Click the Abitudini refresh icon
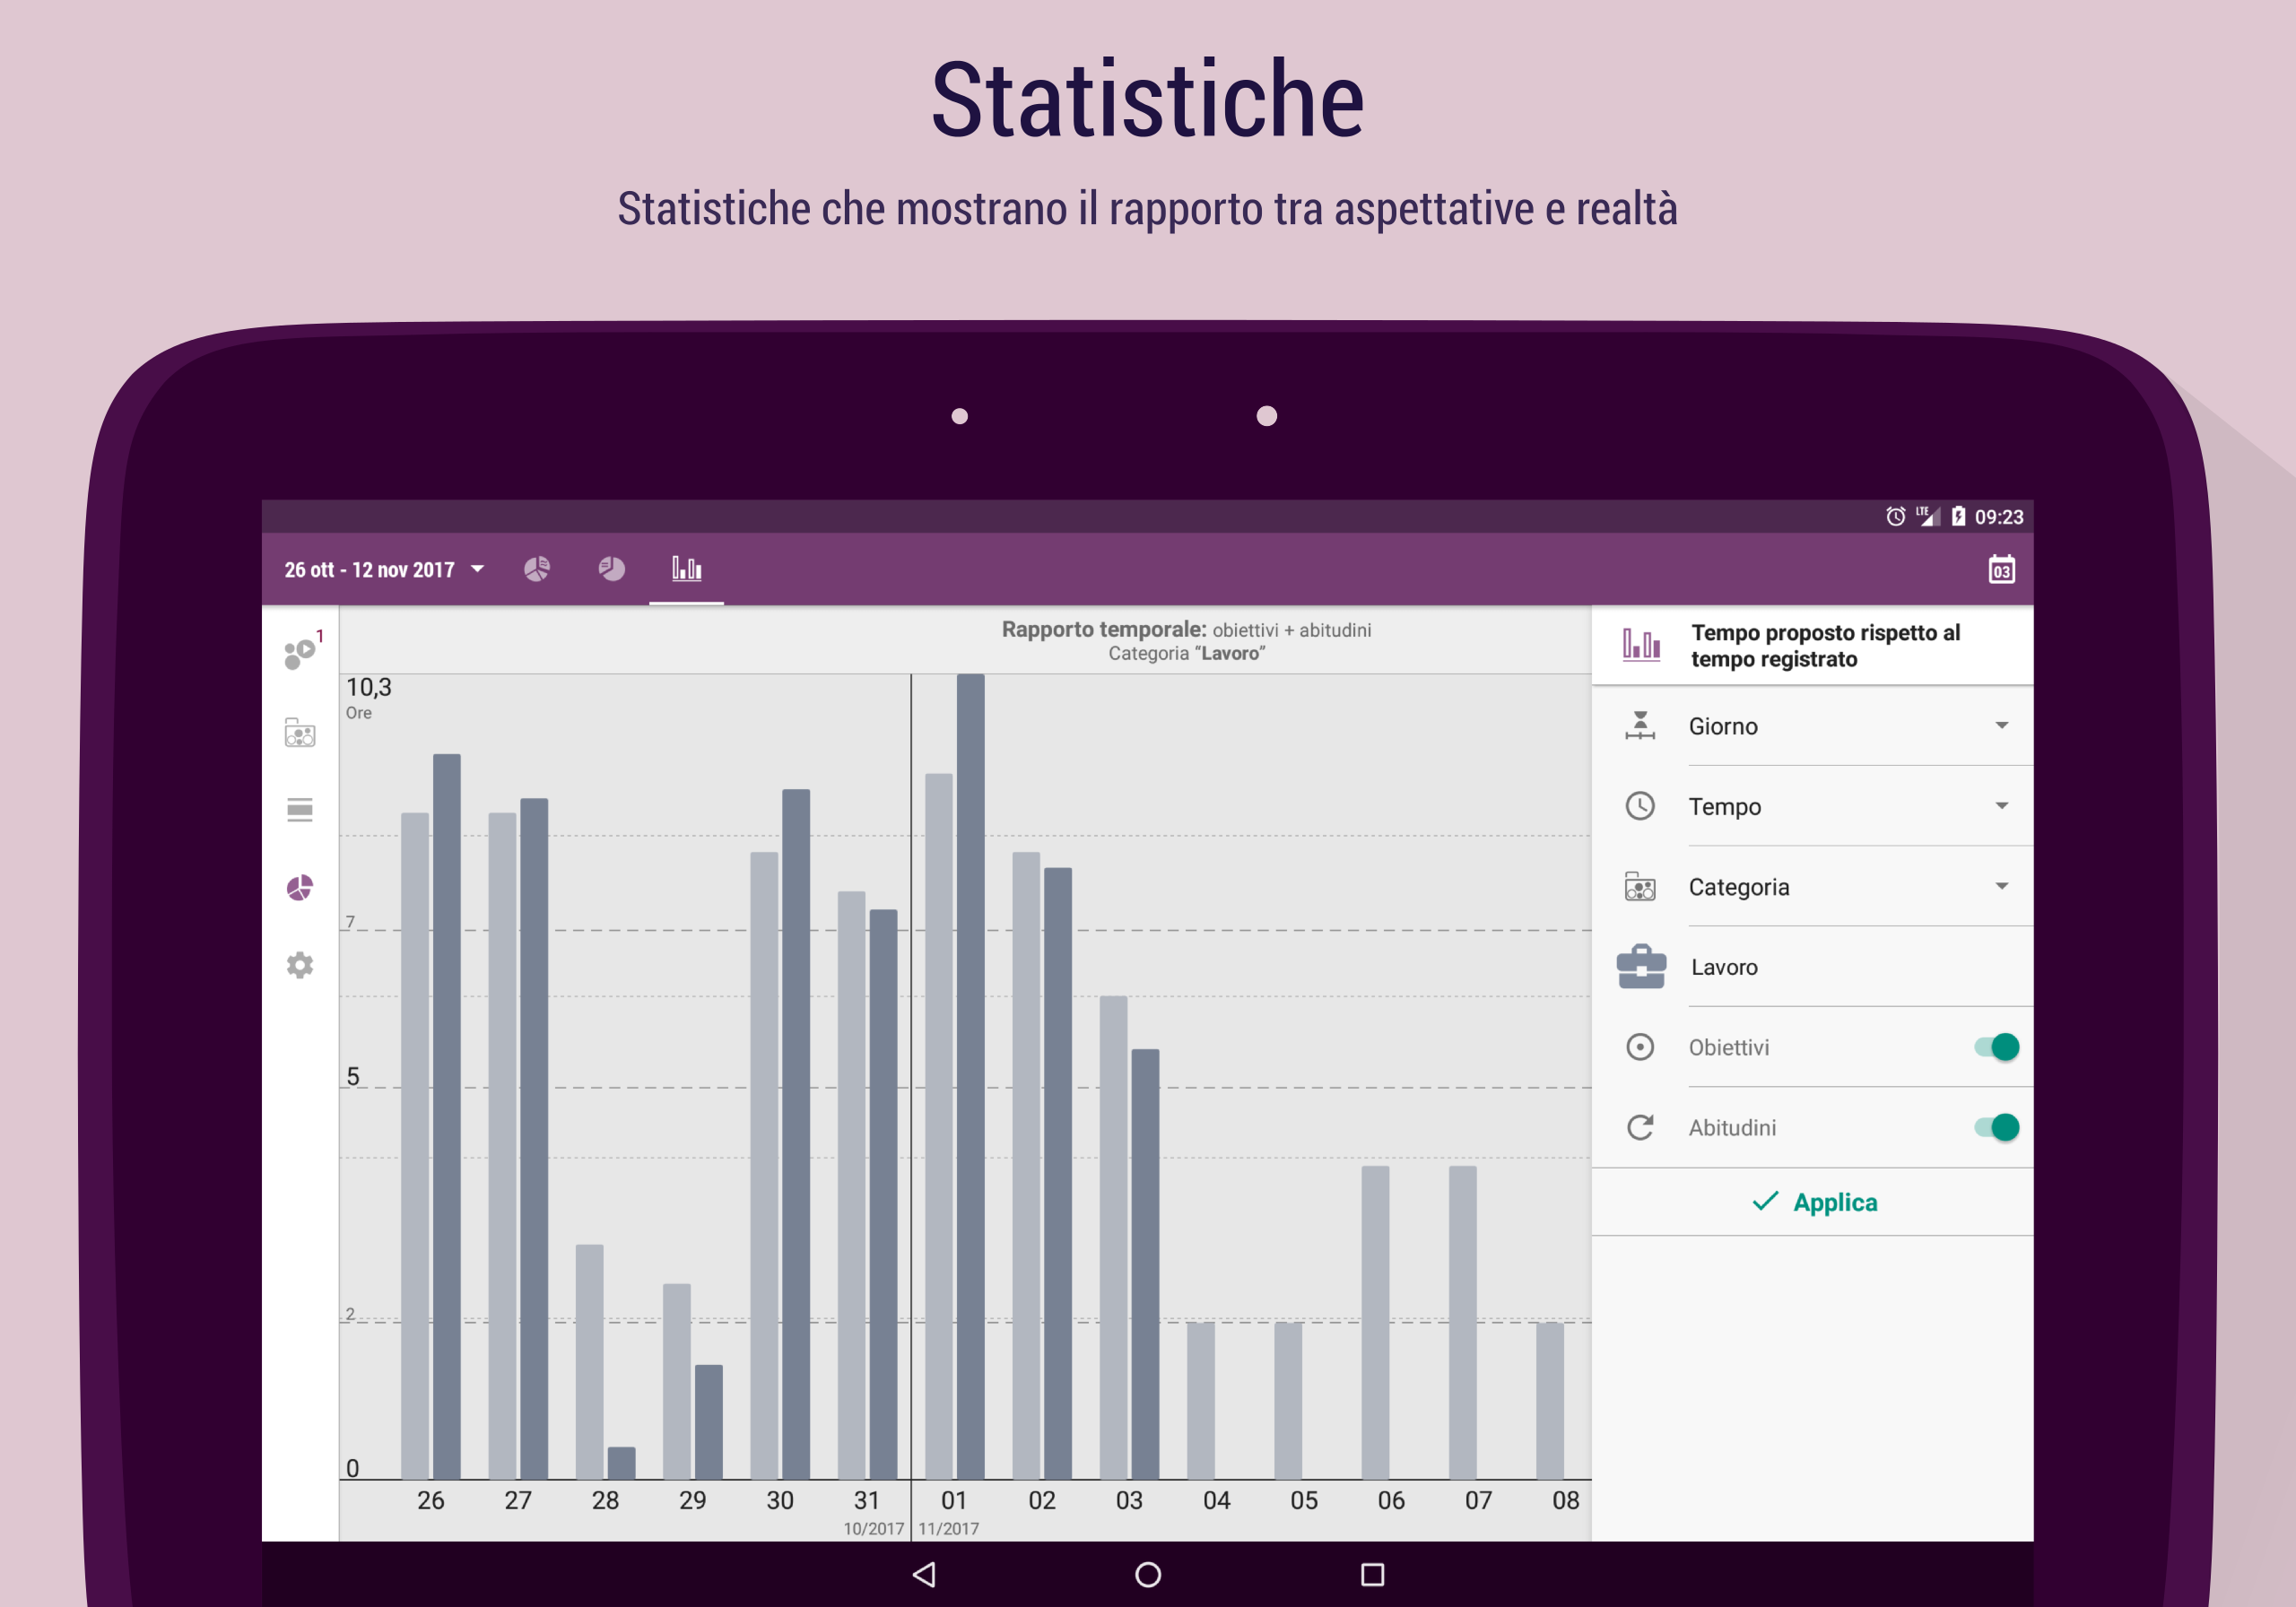The height and width of the screenshot is (1607, 2296). [1640, 1127]
